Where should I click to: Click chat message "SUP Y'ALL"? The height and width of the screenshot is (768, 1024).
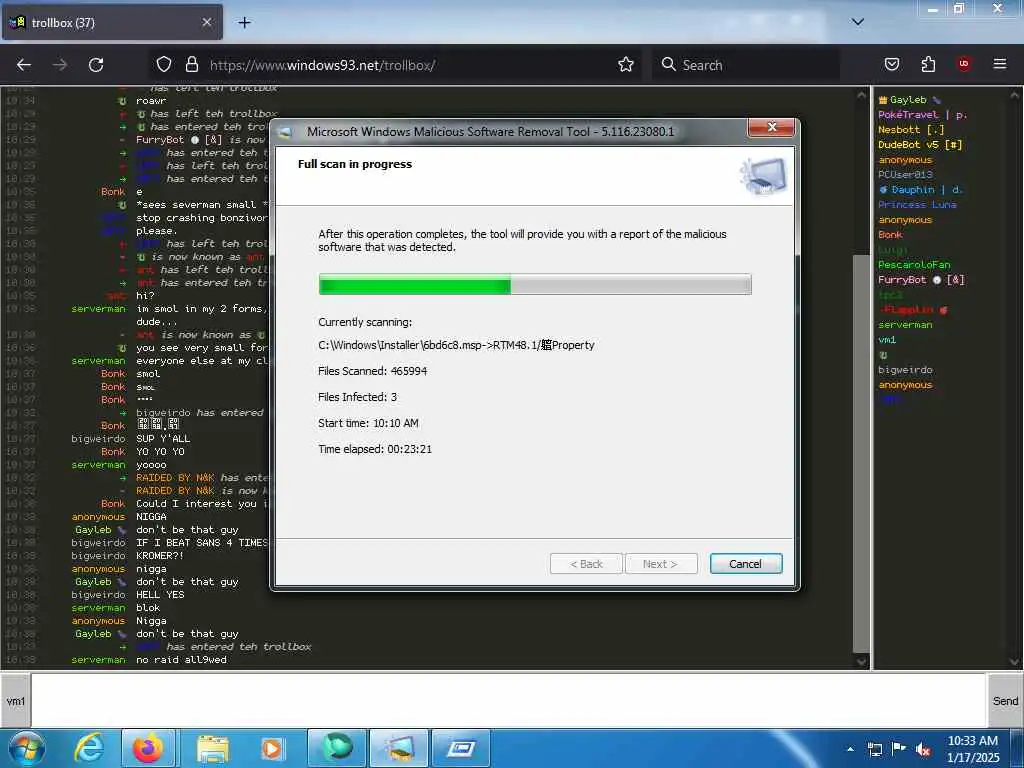pyautogui.click(x=163, y=439)
